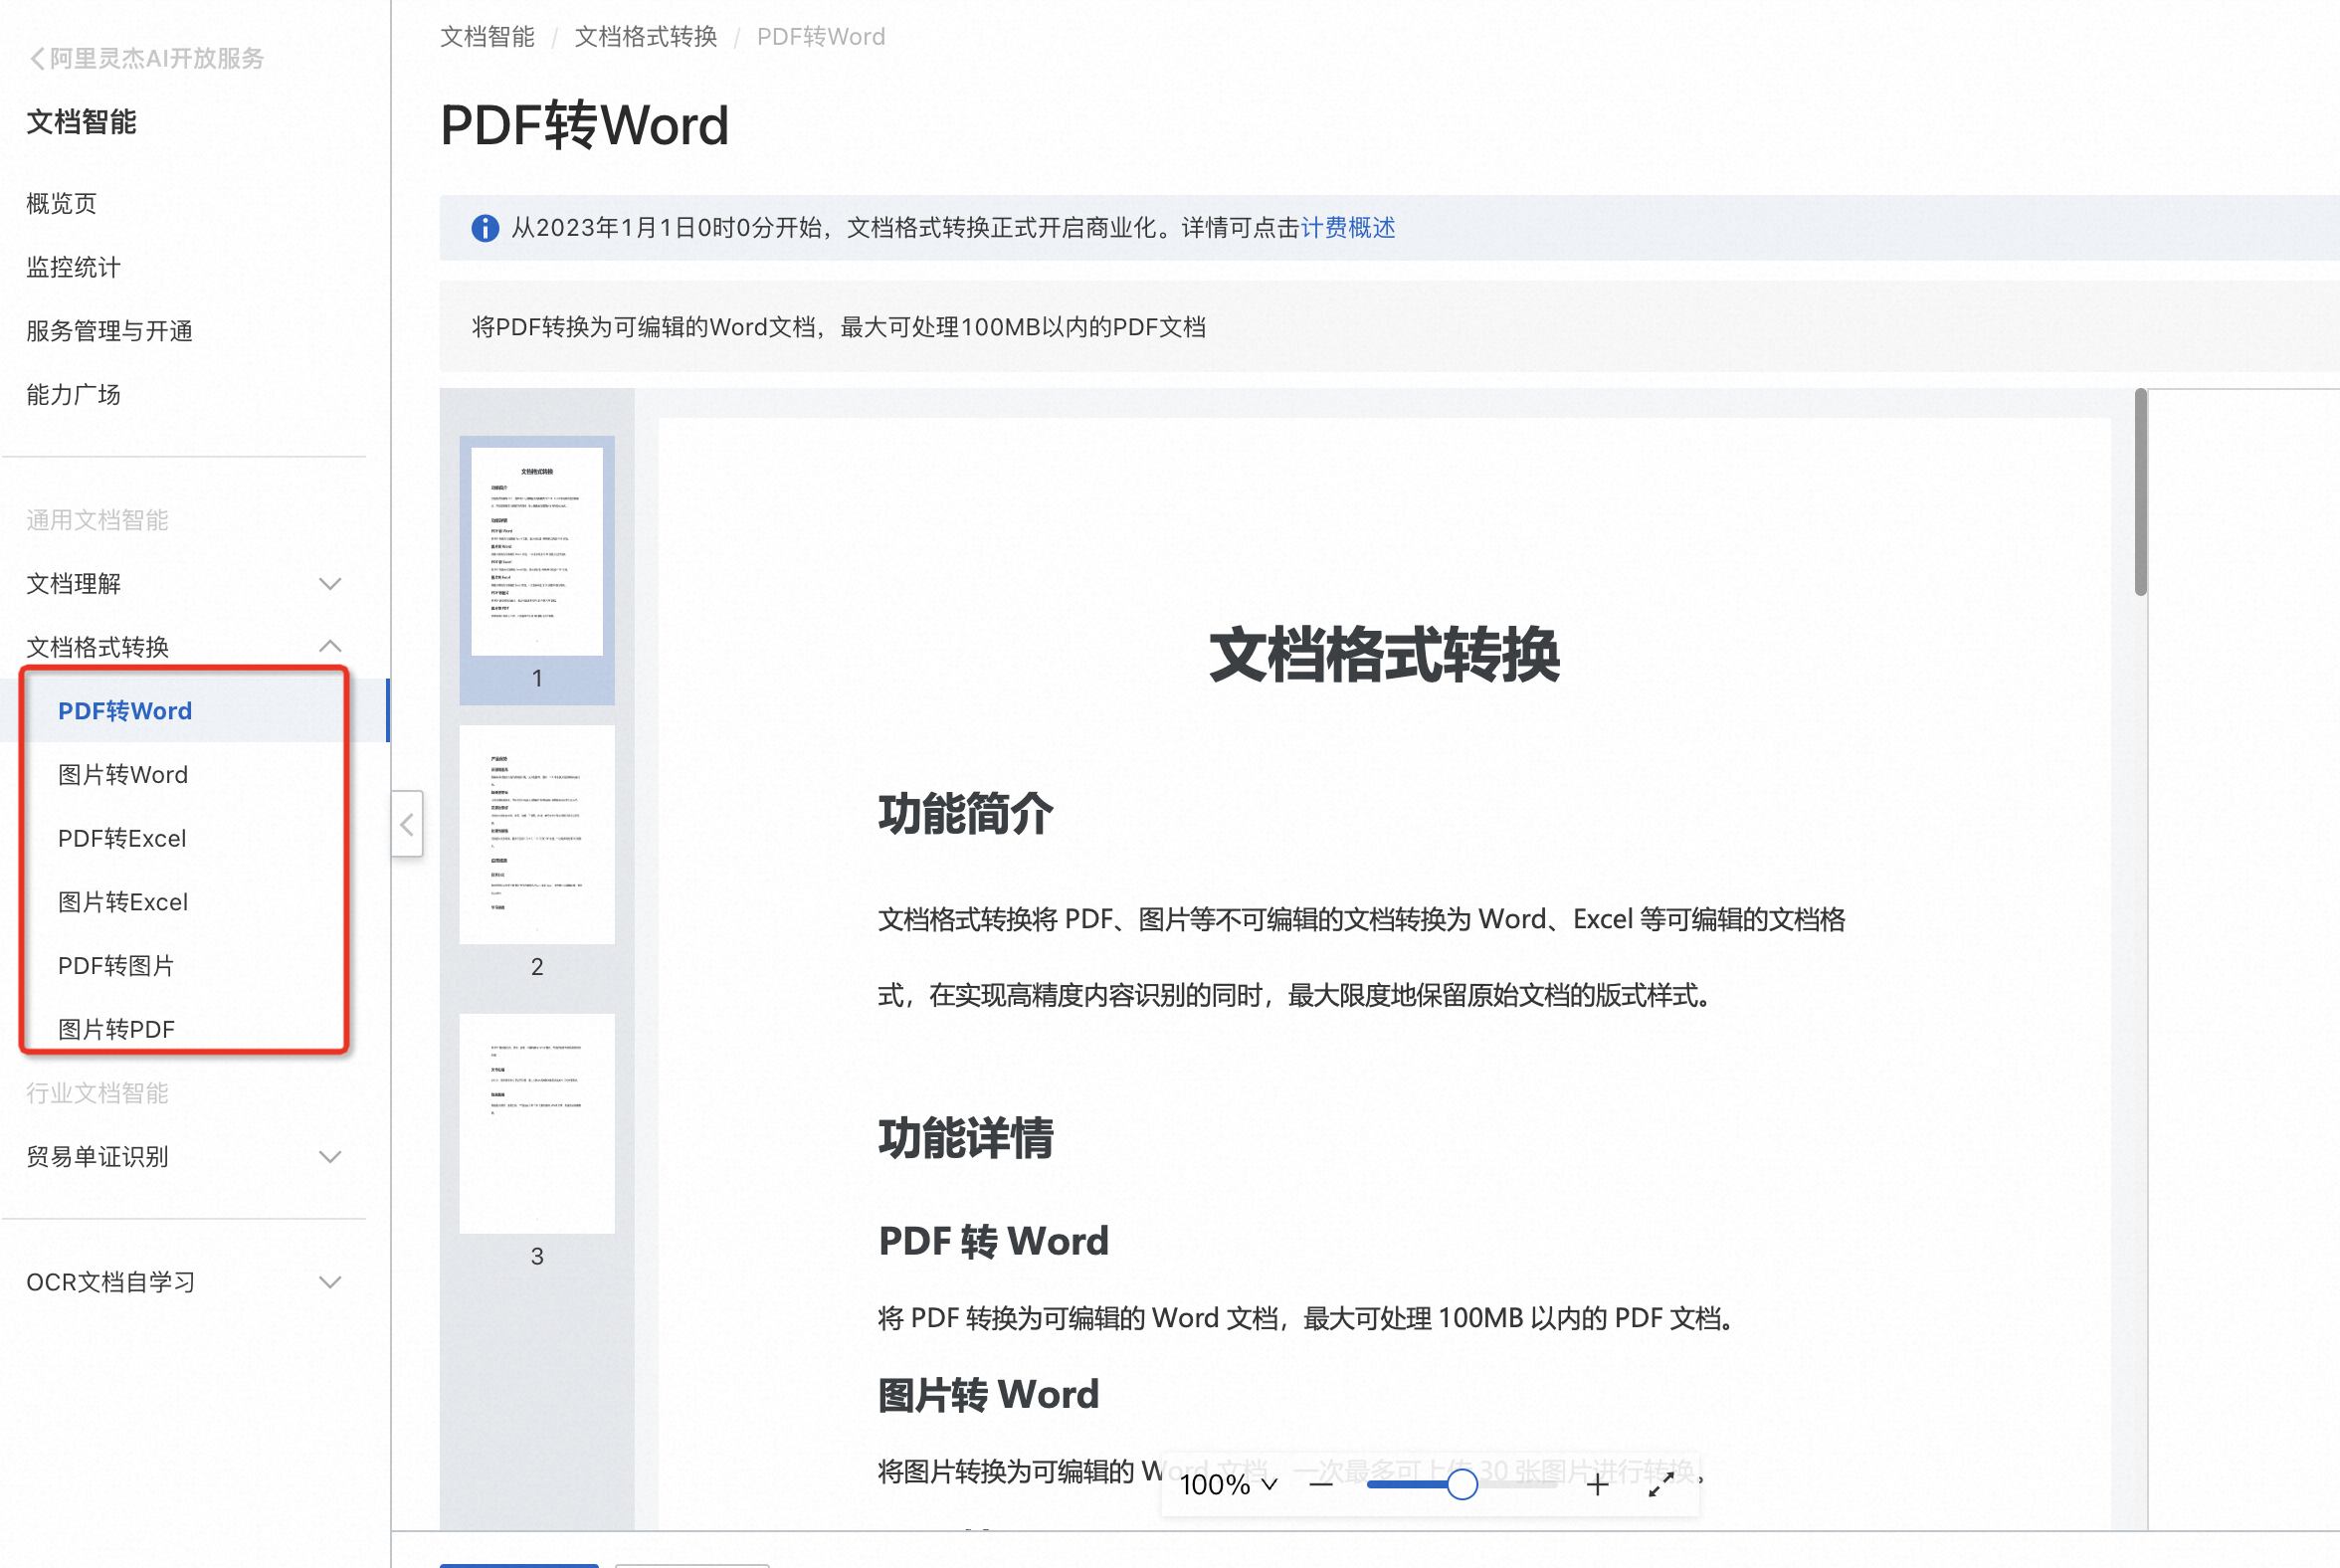Open the 计费概述 link
This screenshot has height=1568, width=2340.
tap(1347, 228)
